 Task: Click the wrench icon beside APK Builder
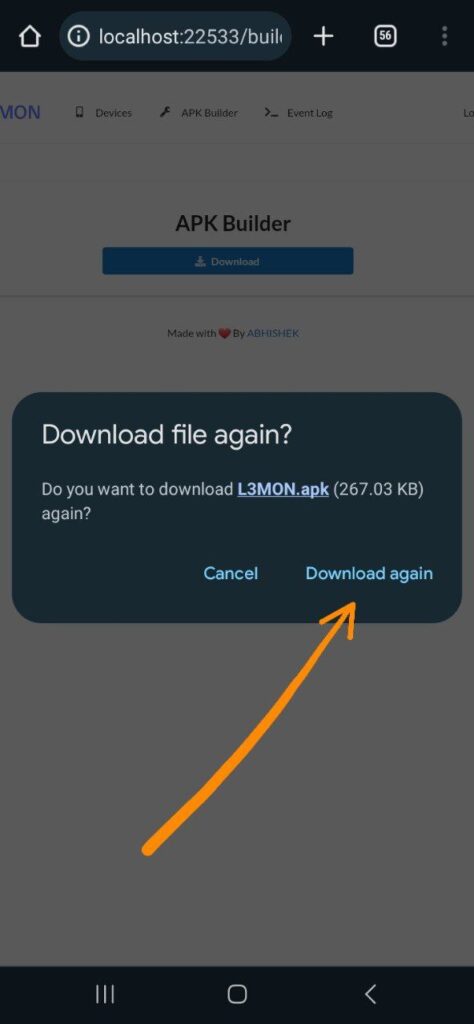point(165,112)
